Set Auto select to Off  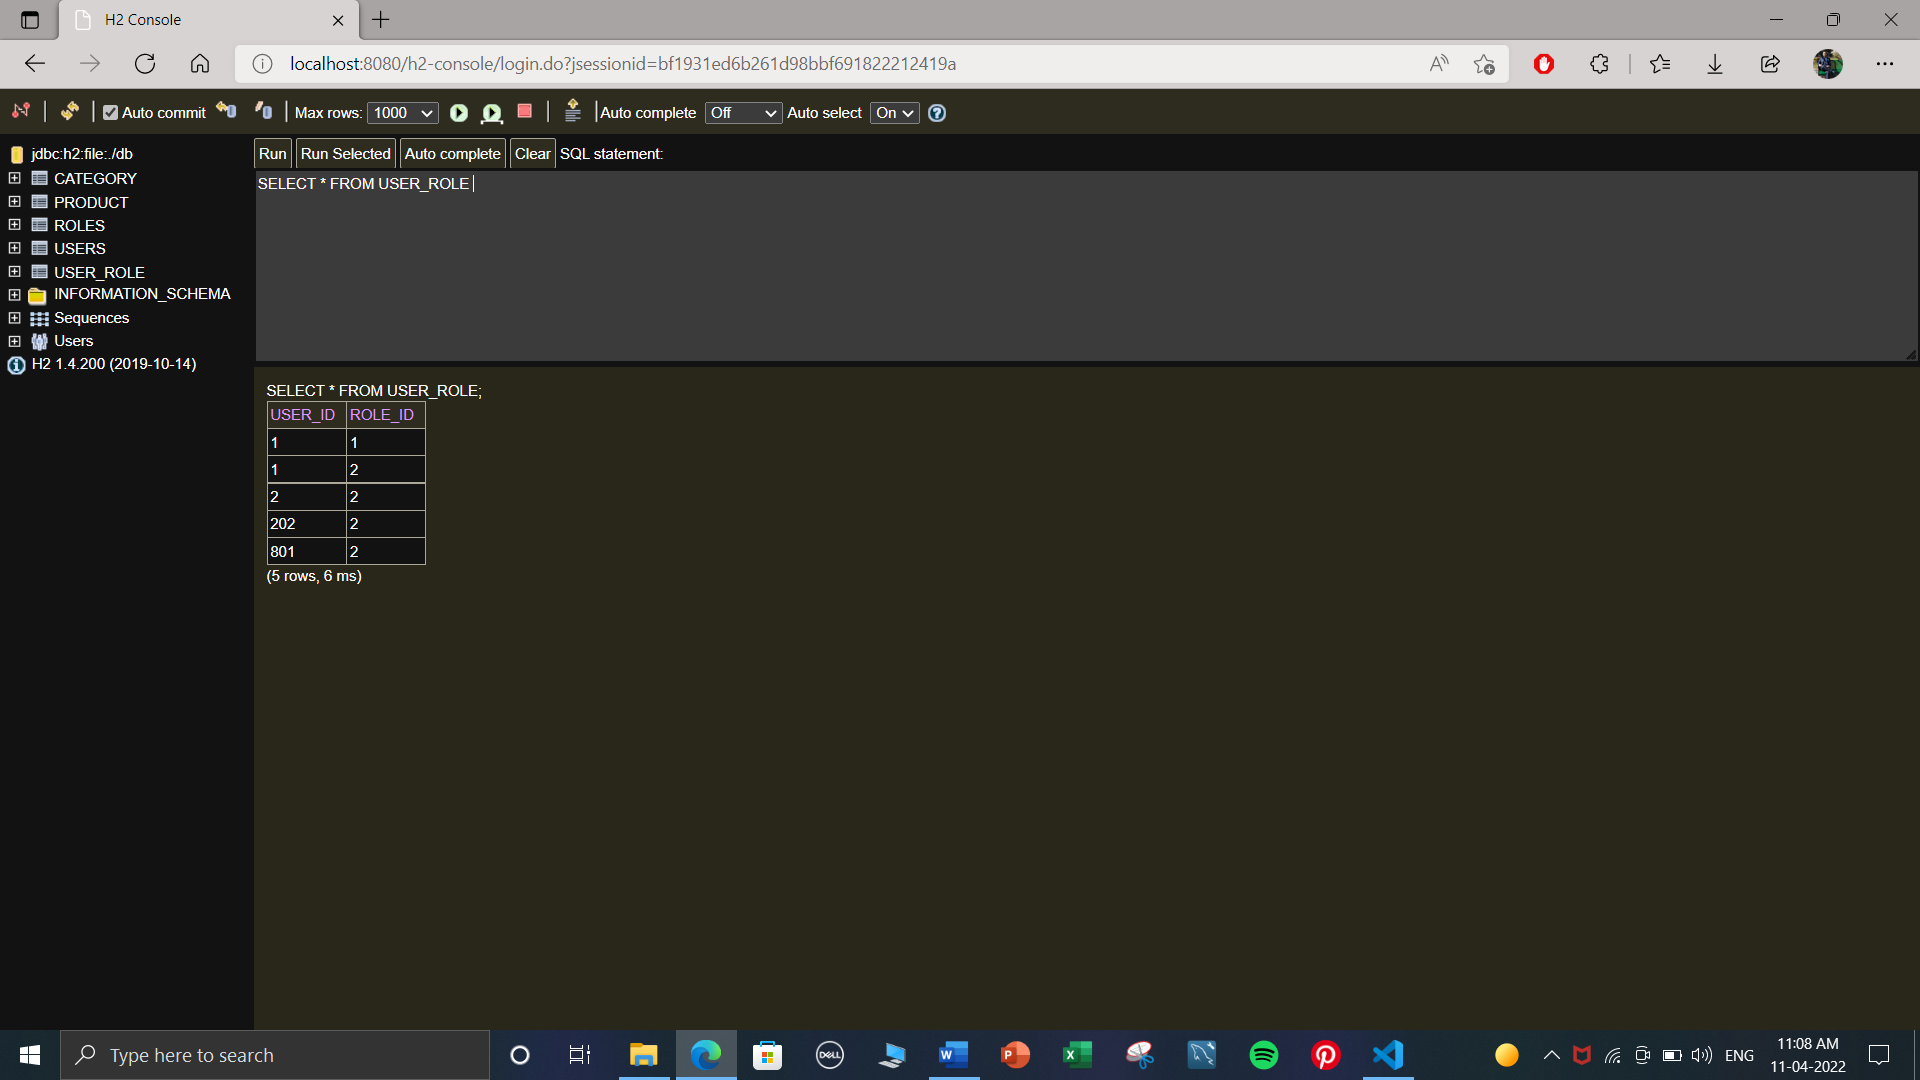click(x=893, y=113)
